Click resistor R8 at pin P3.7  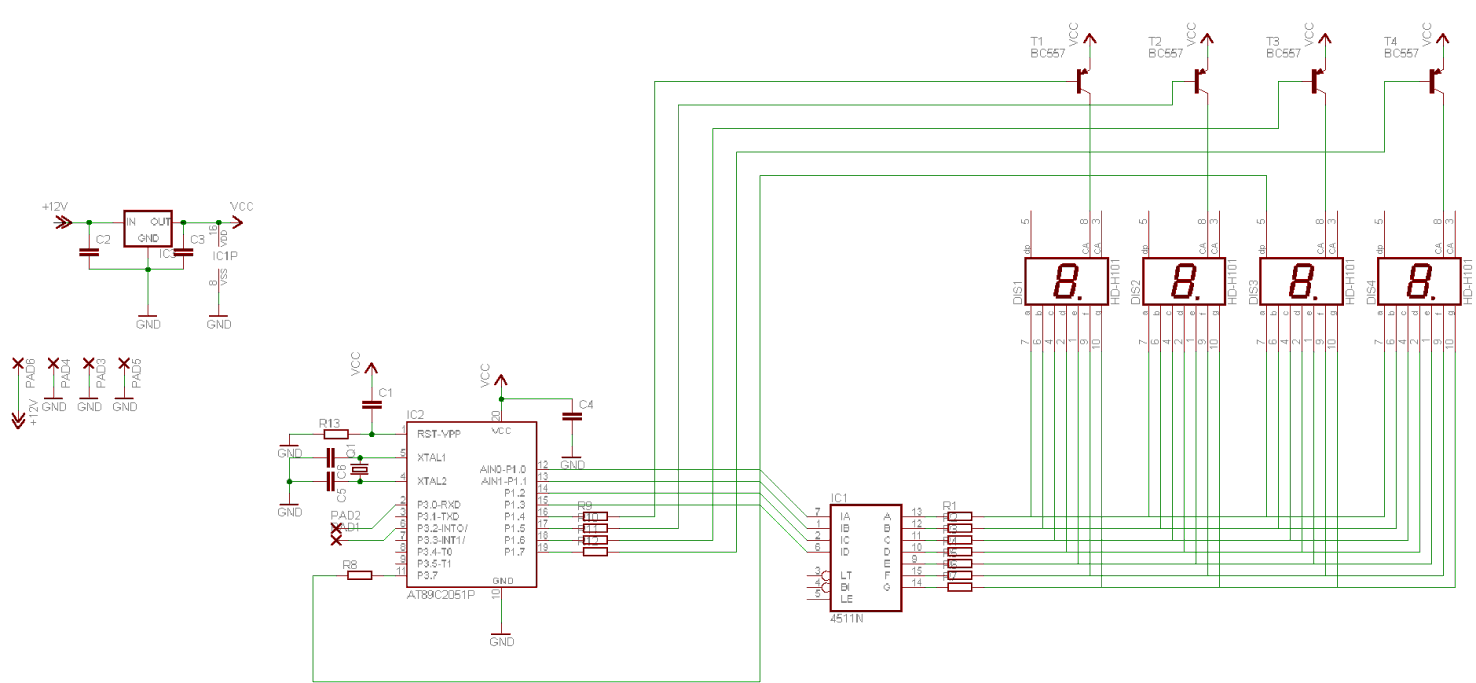tap(359, 575)
